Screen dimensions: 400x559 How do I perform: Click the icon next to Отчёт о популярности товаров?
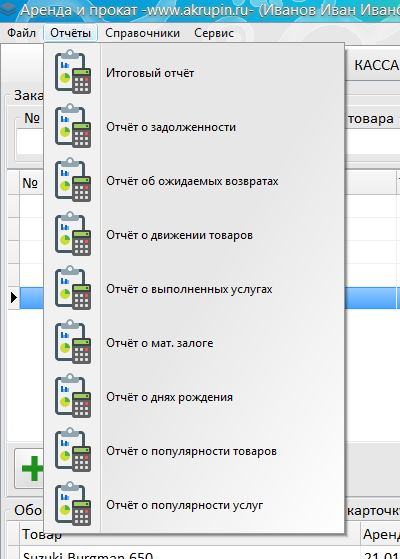[73, 450]
